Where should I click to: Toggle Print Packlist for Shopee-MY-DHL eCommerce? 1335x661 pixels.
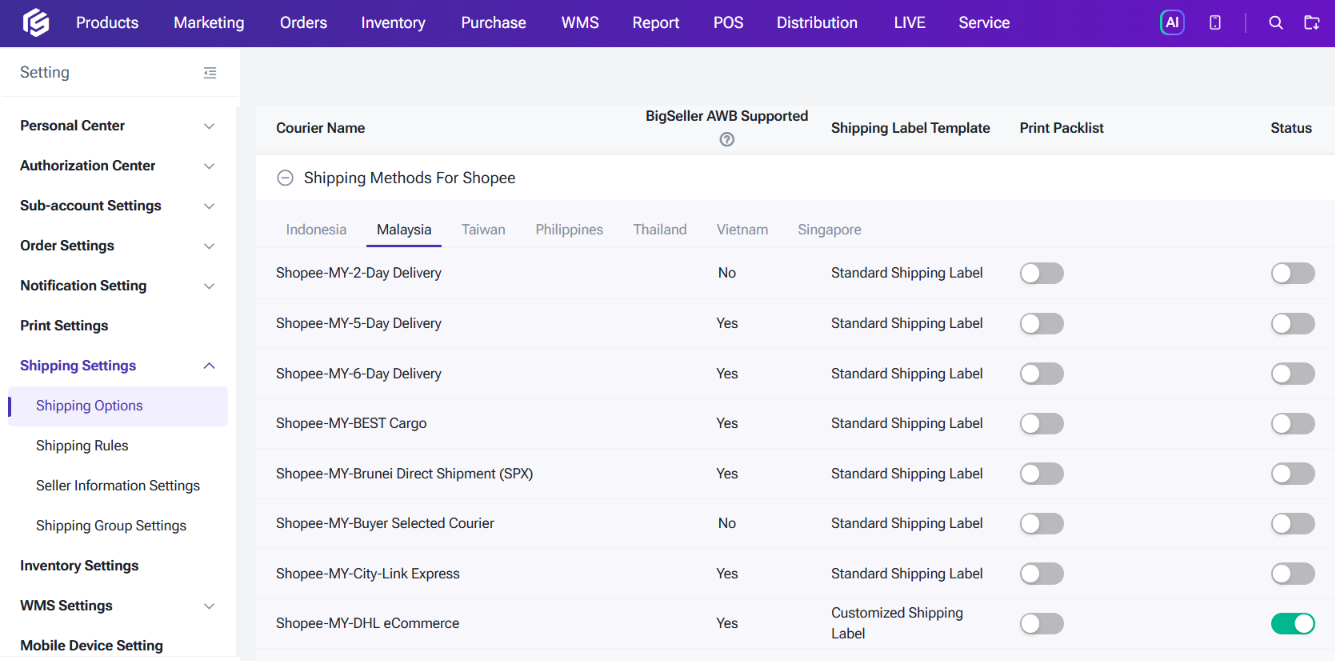(1042, 623)
